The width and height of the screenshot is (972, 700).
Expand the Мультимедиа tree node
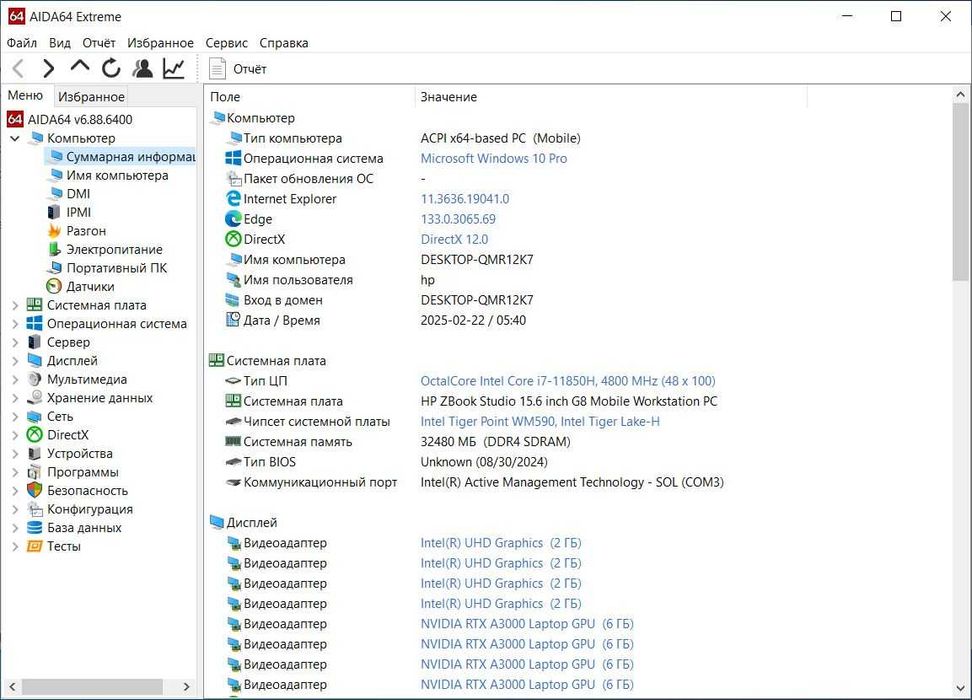(15, 379)
